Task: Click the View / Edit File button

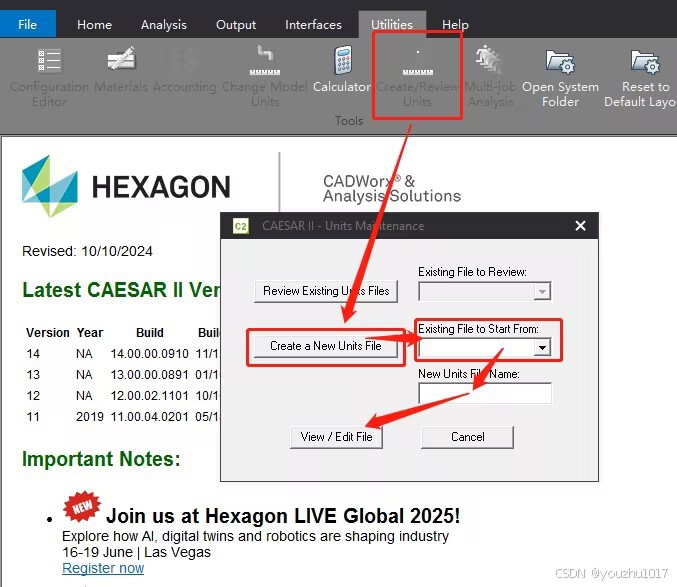Action: [x=336, y=437]
